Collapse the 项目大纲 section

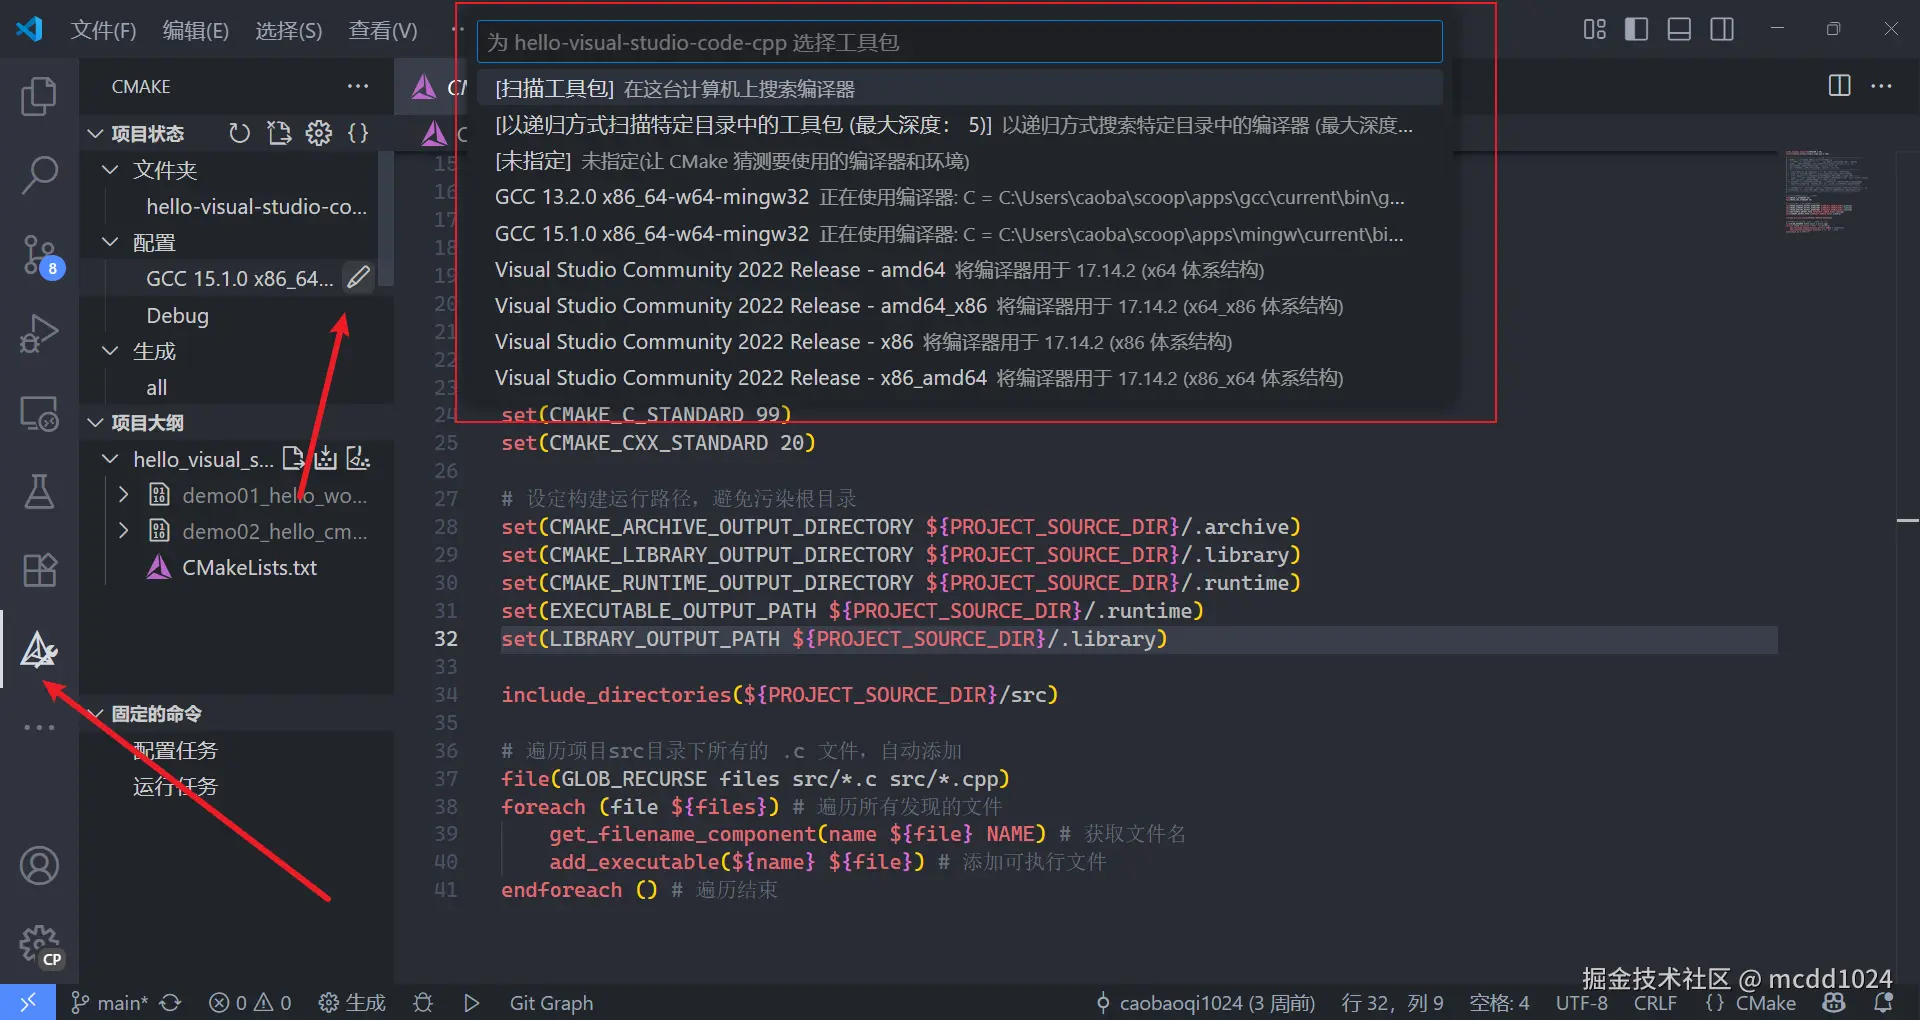[95, 422]
